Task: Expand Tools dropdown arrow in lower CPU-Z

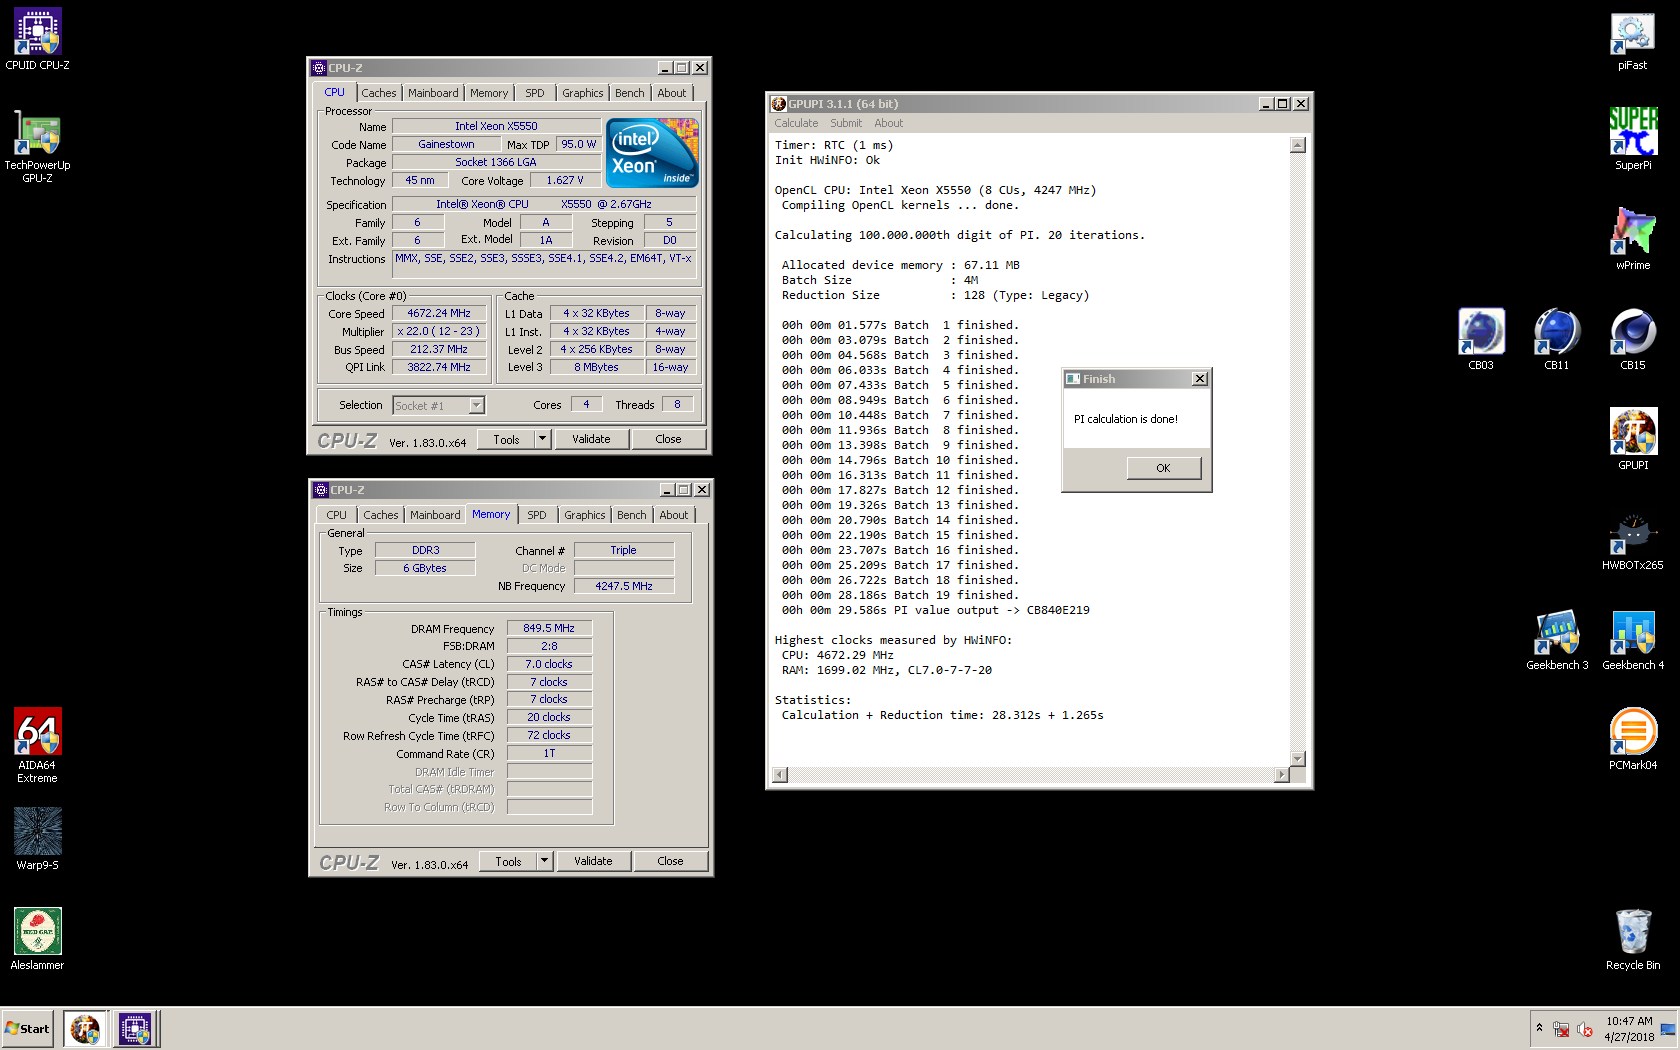Action: coord(544,861)
